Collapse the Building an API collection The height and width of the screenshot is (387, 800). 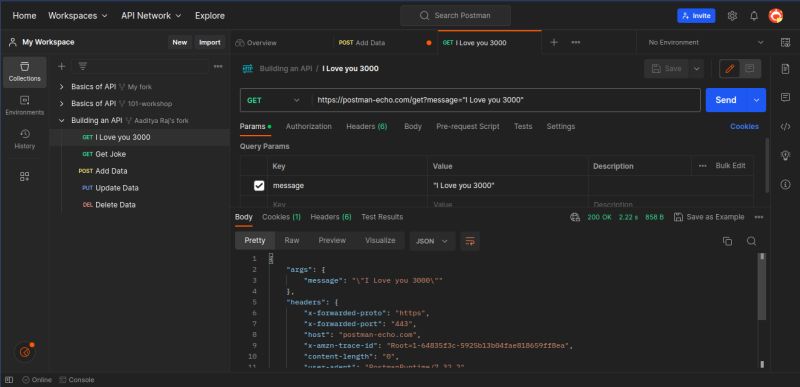62,120
